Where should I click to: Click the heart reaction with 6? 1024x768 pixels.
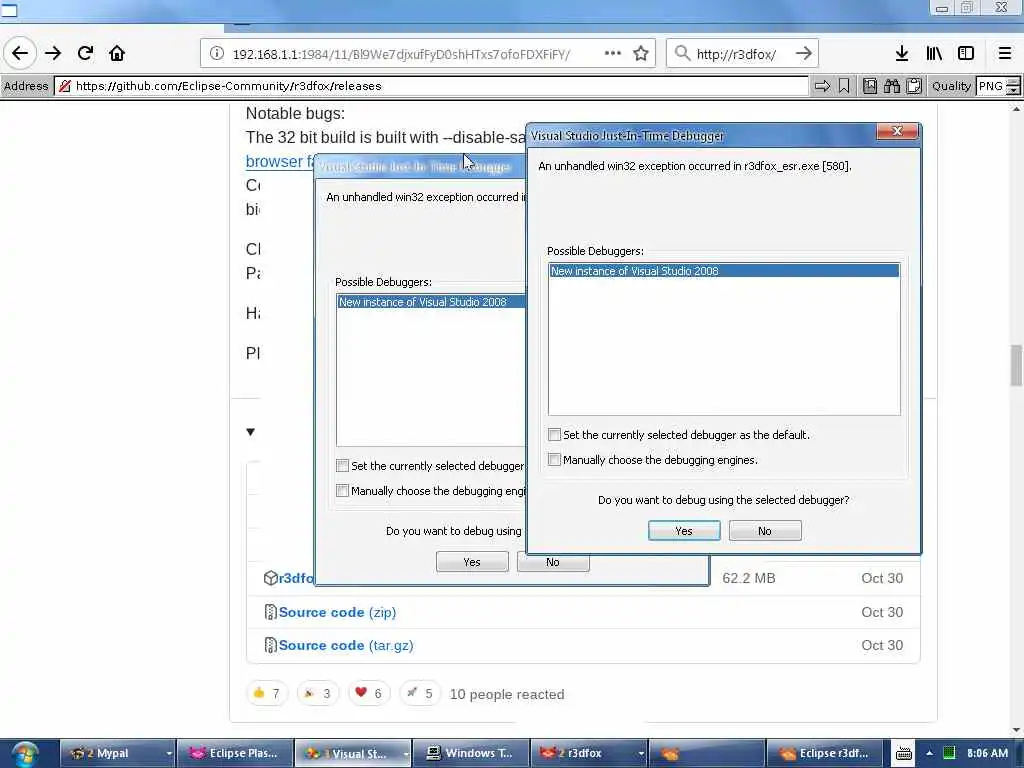(x=368, y=693)
